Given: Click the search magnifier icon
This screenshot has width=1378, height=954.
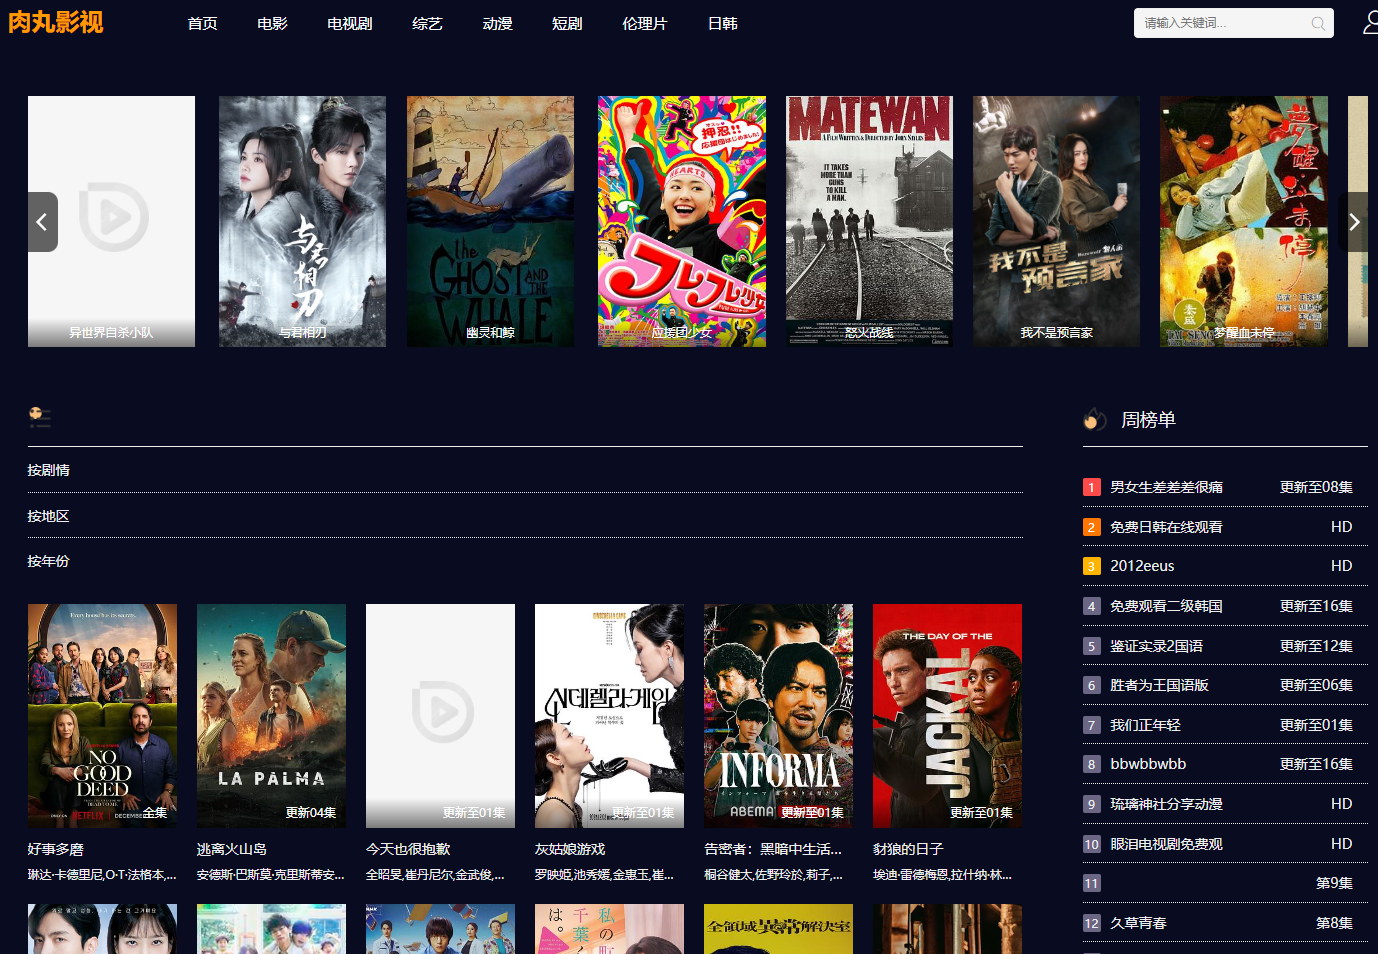Looking at the screenshot, I should [1318, 23].
